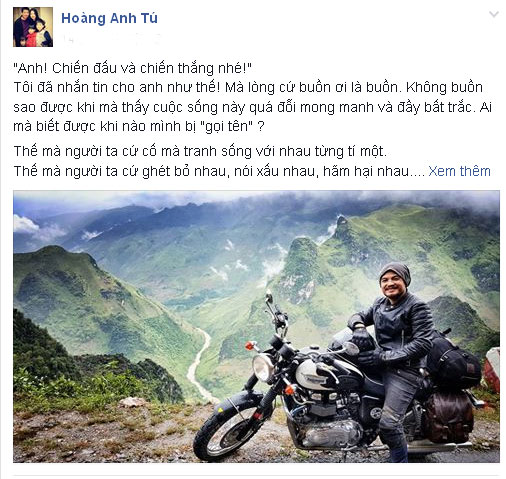Click the paragraph starting "Tôi đã nhắn tin"
This screenshot has height=479, width=506.
pos(253,107)
